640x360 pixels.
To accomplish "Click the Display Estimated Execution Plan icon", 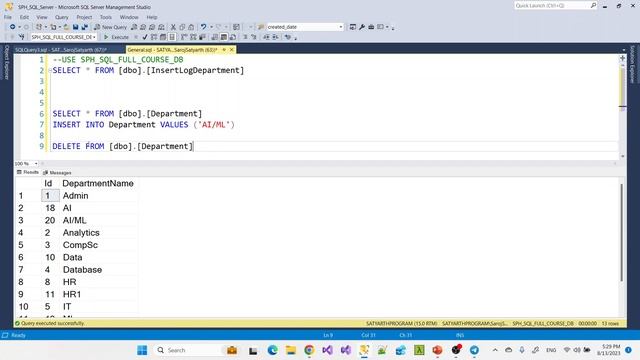I will coord(154,37).
